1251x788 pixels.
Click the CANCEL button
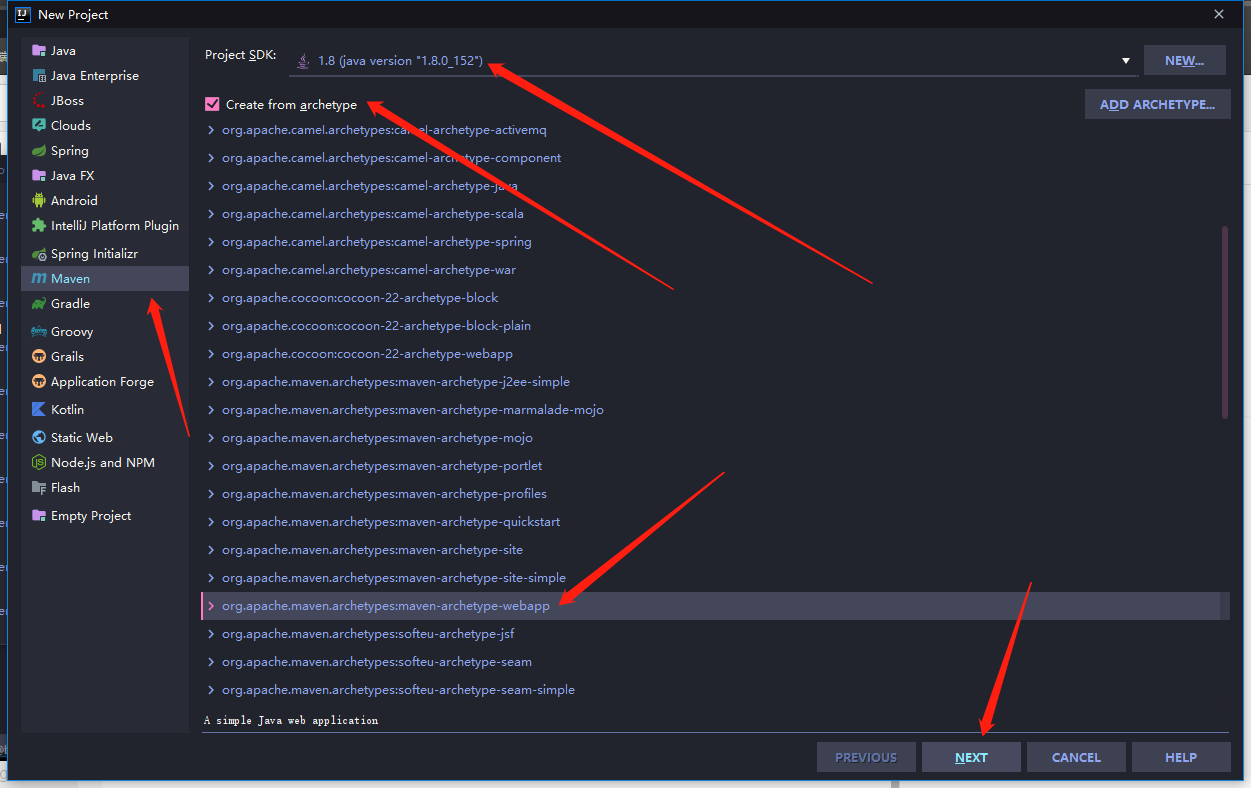coord(1076,757)
